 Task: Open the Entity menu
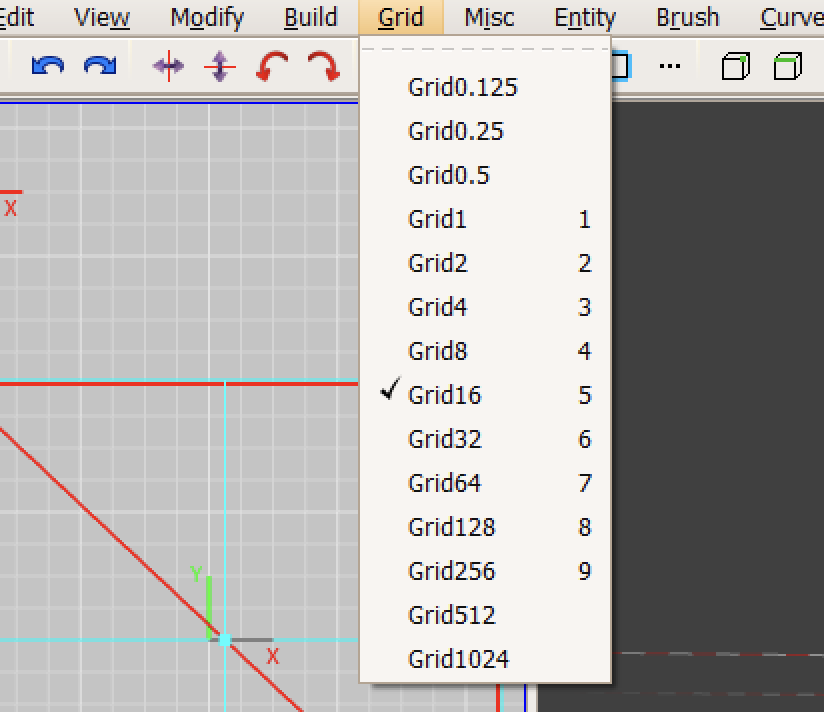point(585,17)
